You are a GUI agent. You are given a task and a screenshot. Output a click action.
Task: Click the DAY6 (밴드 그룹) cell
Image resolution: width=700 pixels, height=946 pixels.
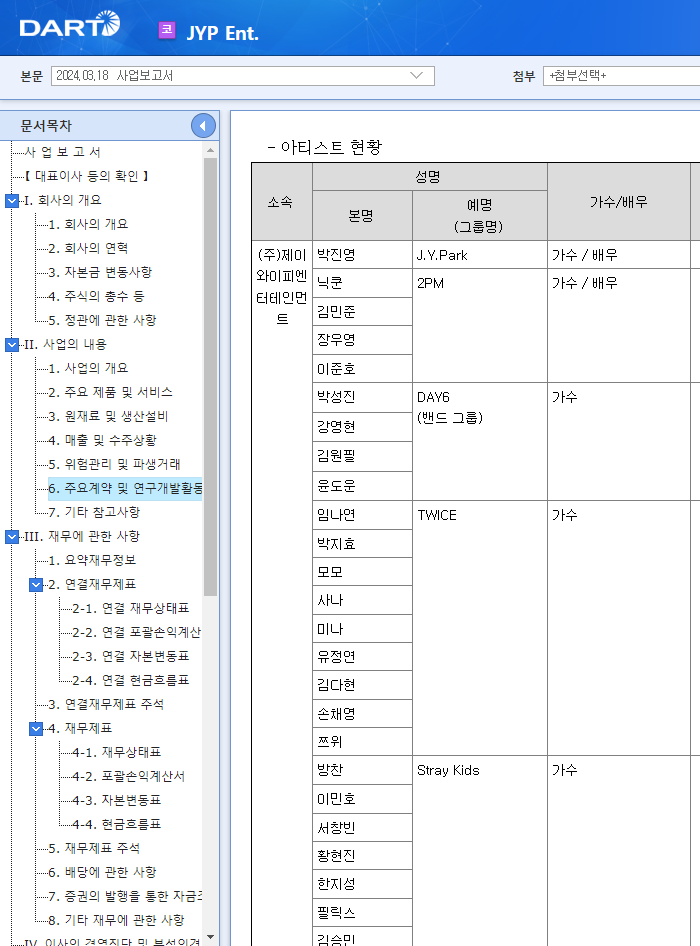(480, 442)
